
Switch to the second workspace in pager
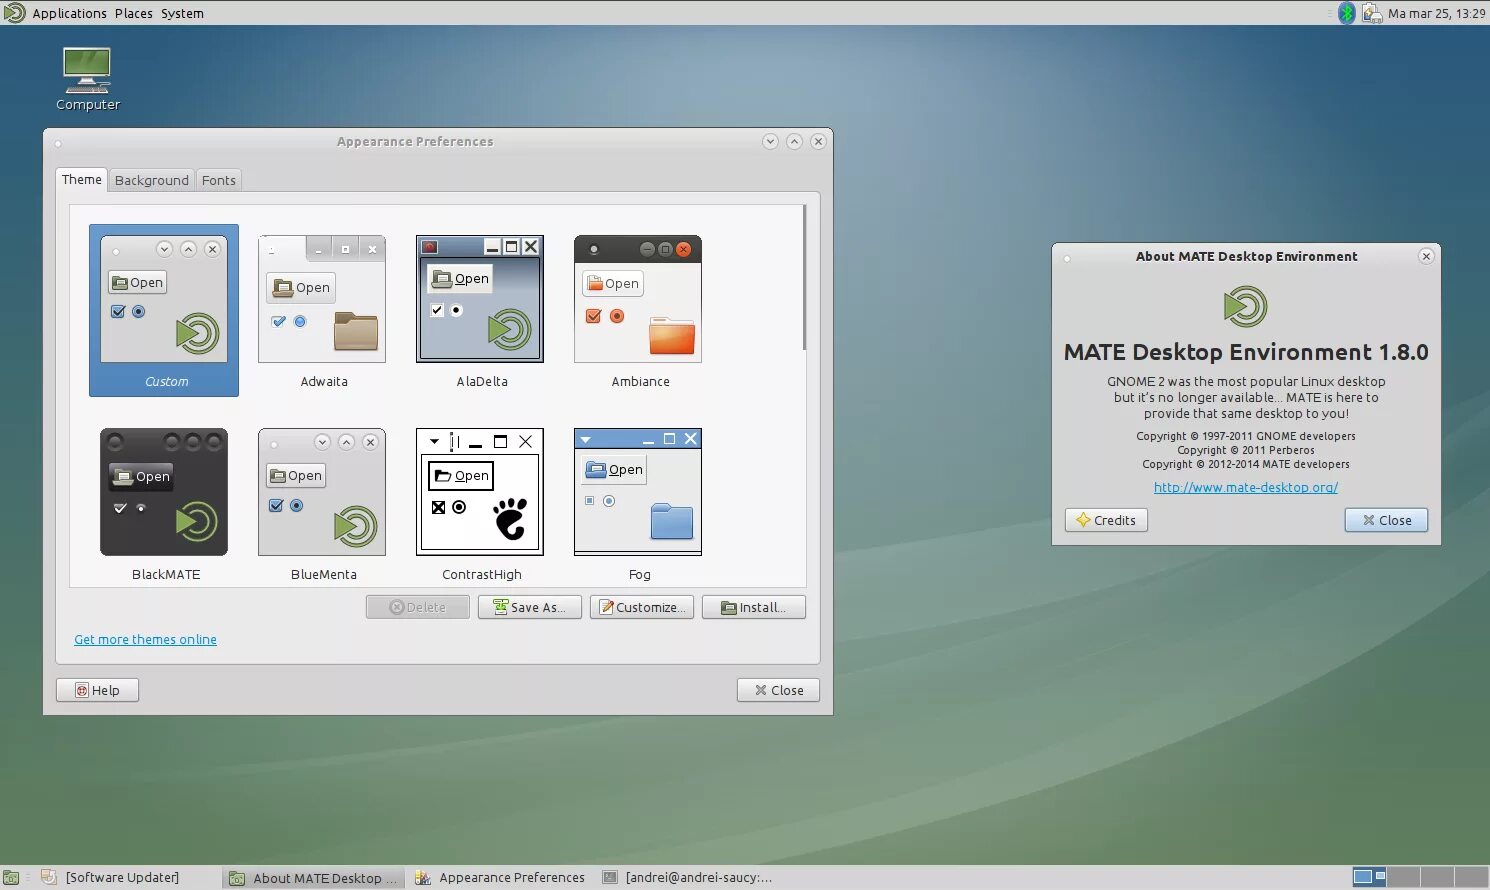click(x=1403, y=877)
